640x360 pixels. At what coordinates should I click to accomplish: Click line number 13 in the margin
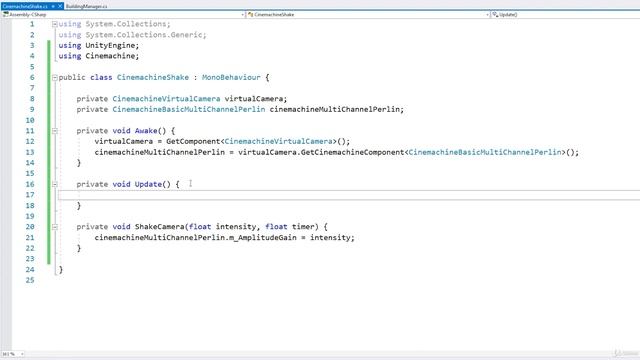30,152
